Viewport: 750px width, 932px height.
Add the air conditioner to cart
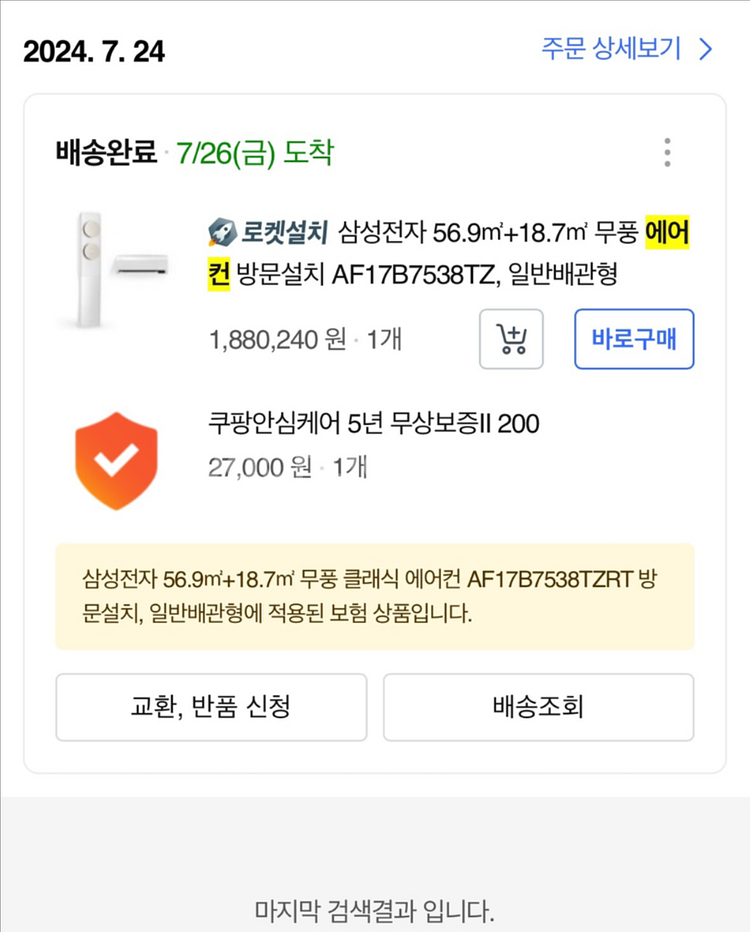point(511,340)
